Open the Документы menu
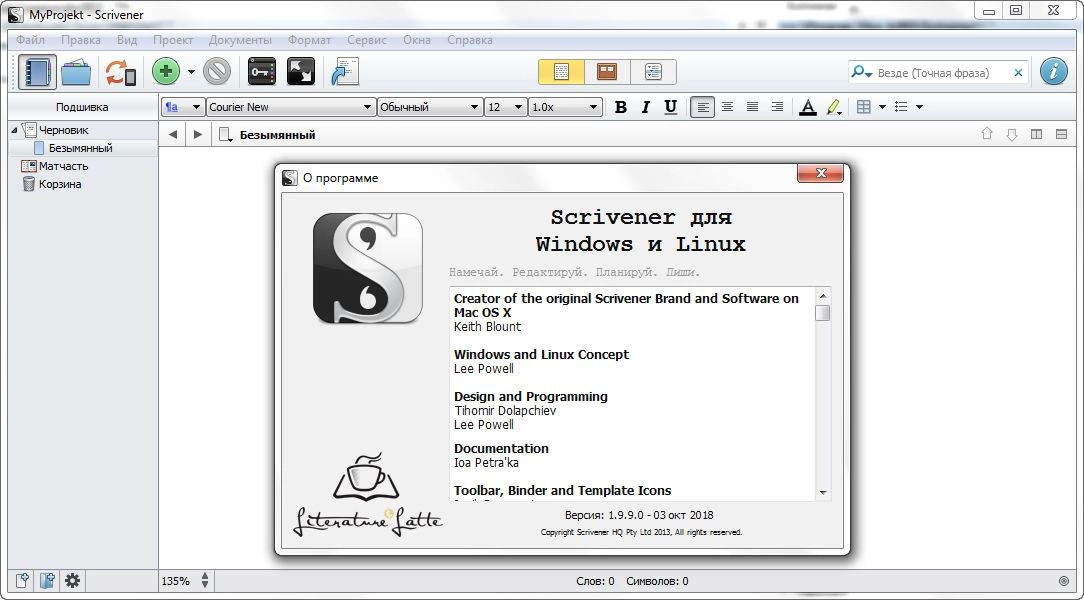 point(240,40)
